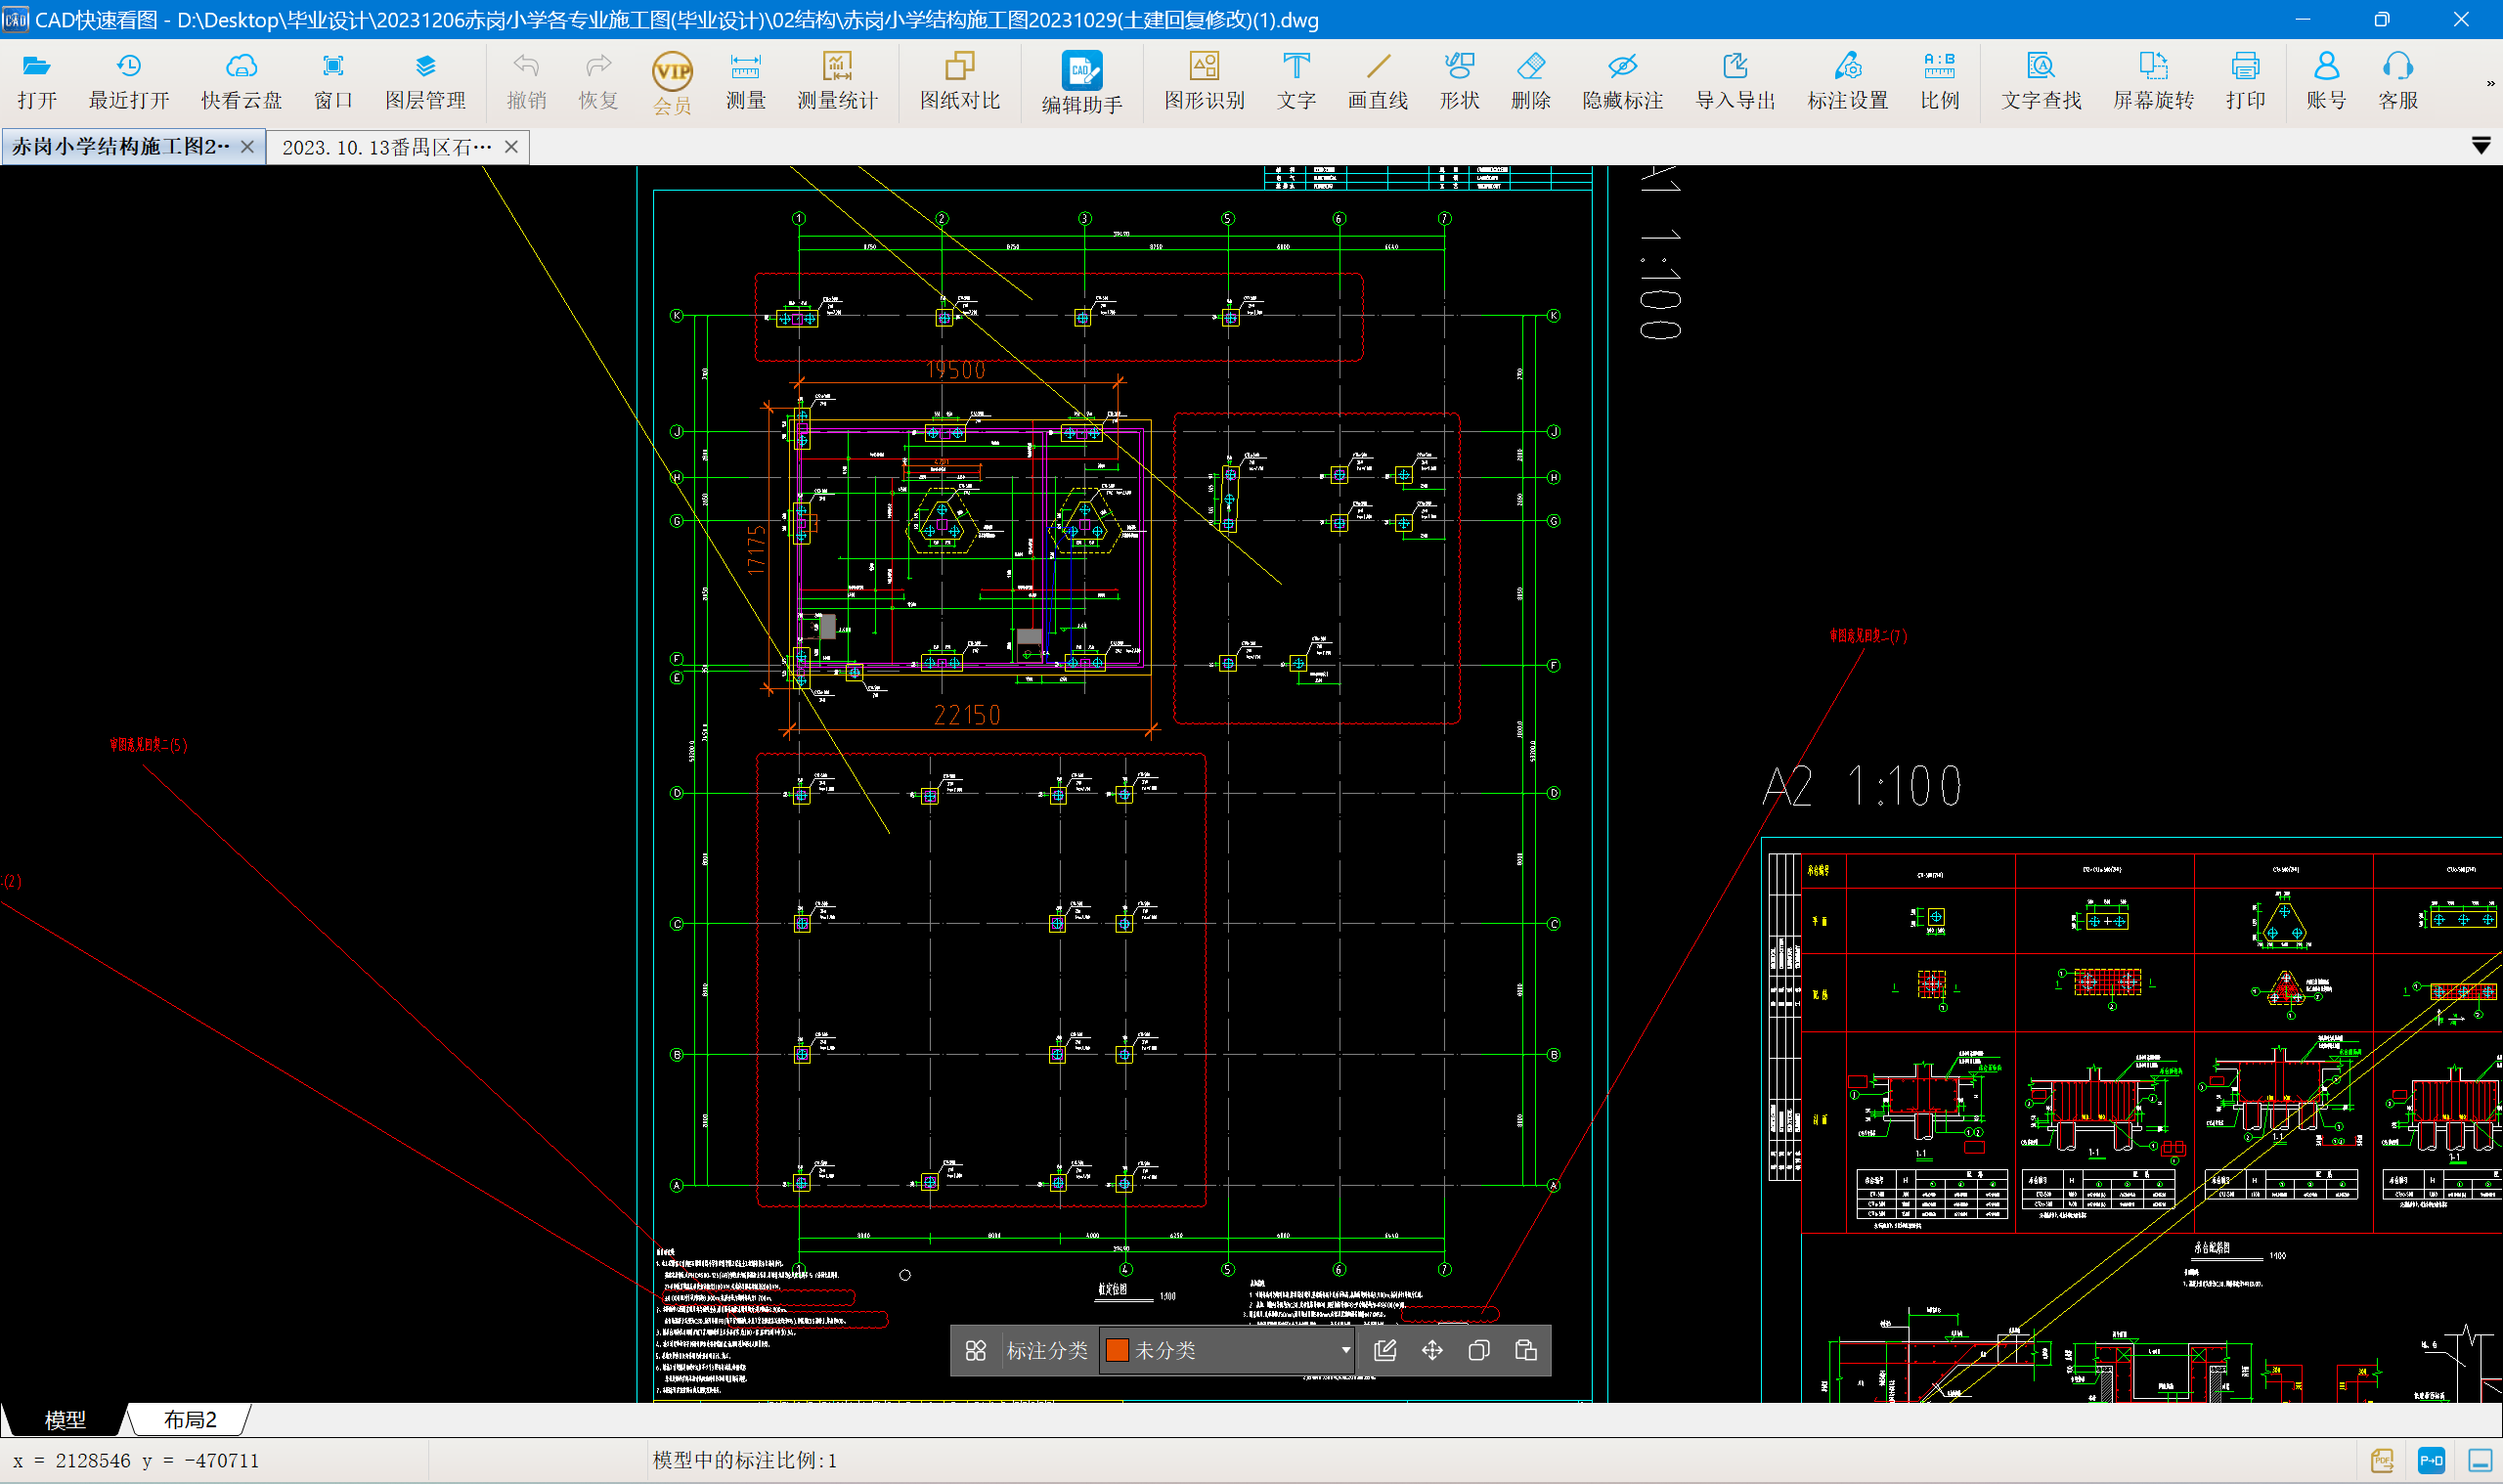
Task: Expand the toolbar overflow chevron
Action: (2490, 84)
